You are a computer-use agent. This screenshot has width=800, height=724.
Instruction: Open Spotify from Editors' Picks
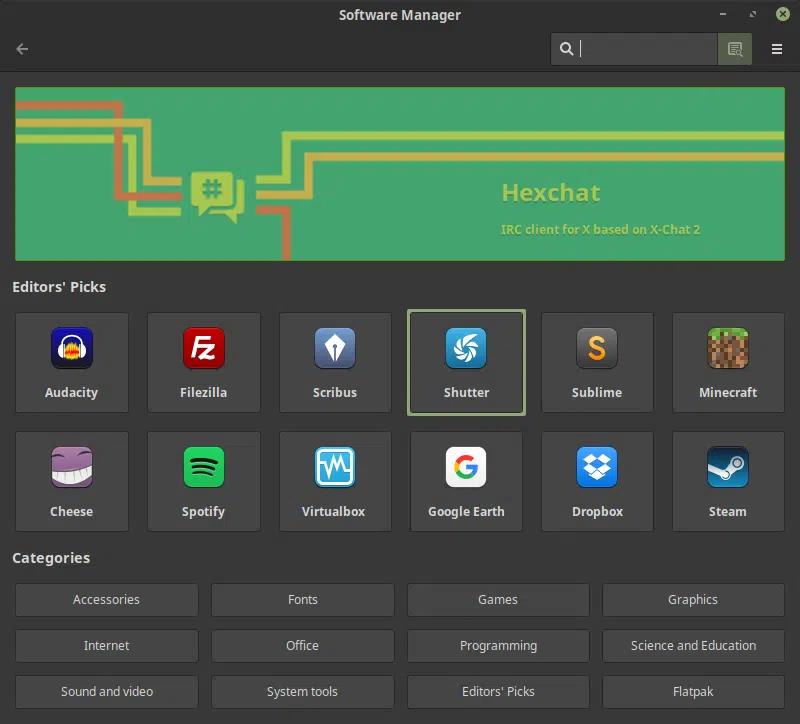tap(203, 481)
